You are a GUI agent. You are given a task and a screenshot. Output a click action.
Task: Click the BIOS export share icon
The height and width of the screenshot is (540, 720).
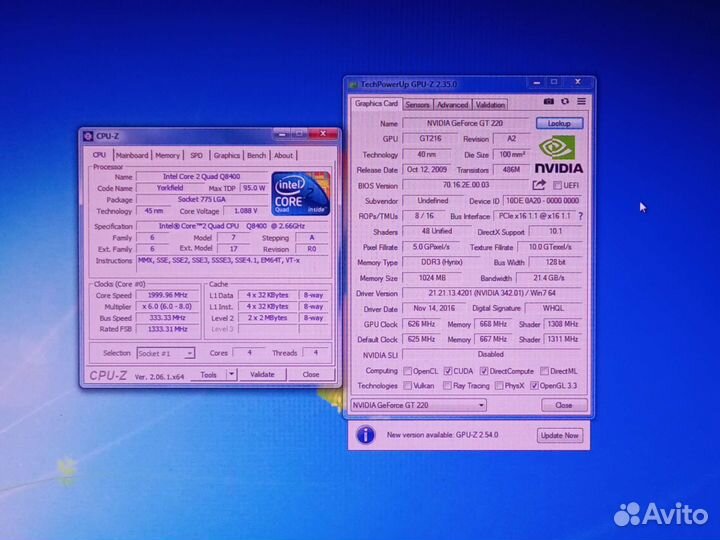coord(539,185)
